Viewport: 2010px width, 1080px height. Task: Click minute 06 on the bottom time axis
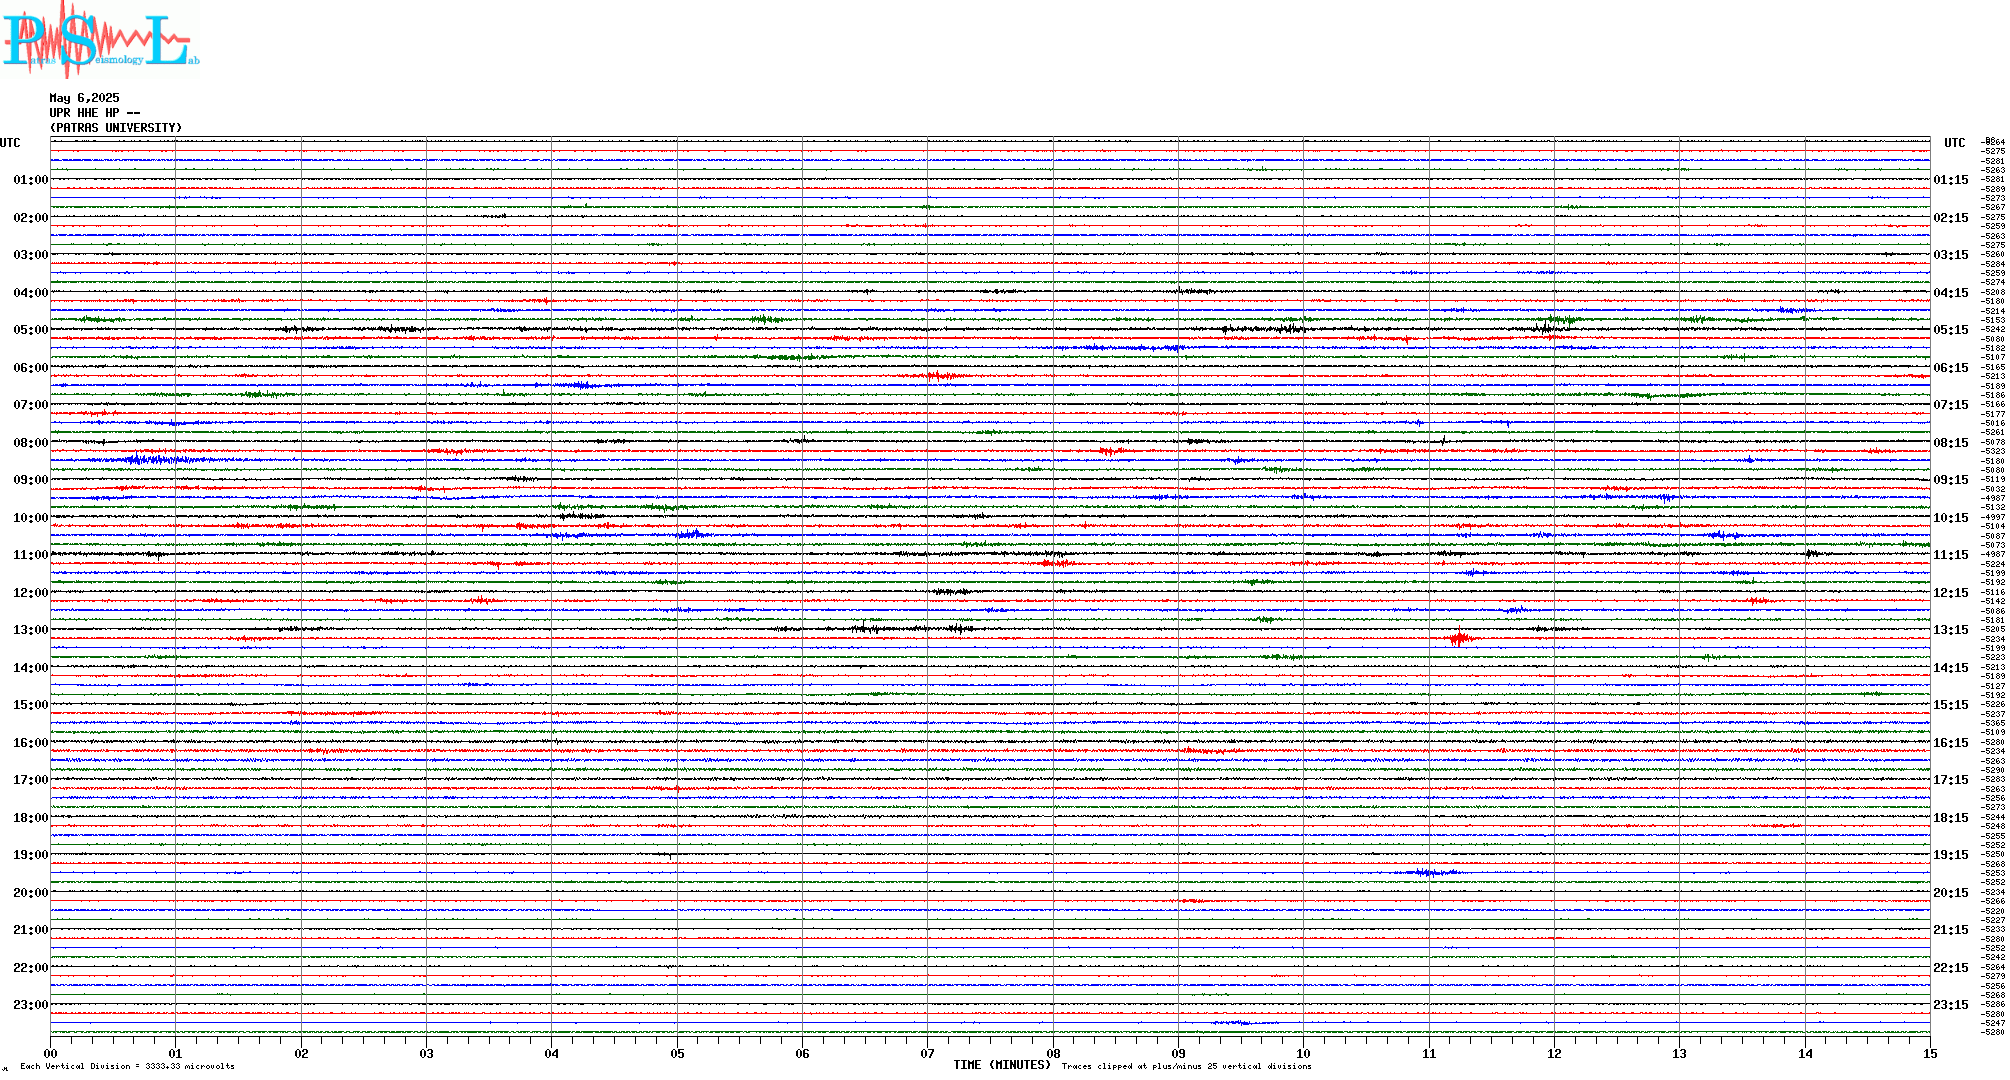coord(802,1053)
